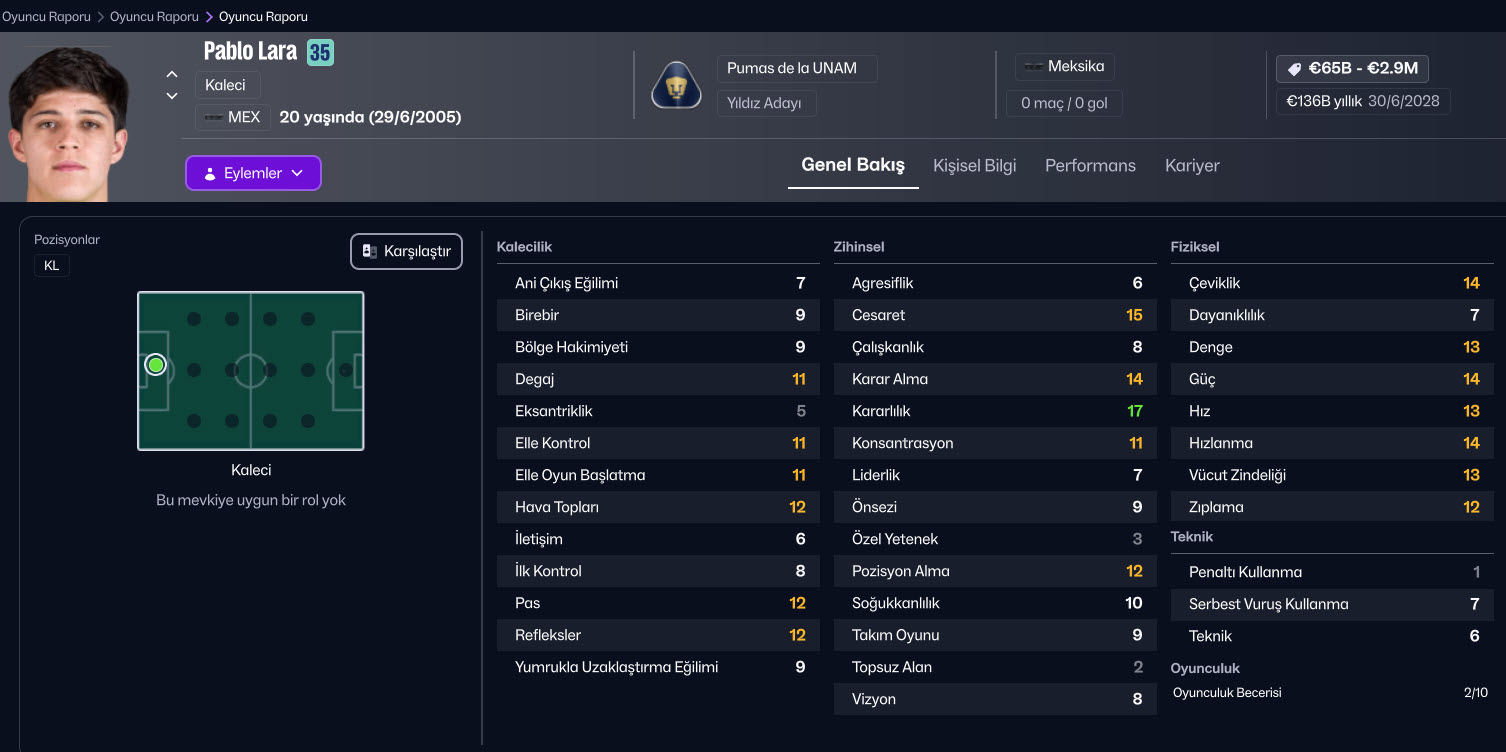
Task: Select the green goalkeeper position dot on pitch
Action: point(155,365)
